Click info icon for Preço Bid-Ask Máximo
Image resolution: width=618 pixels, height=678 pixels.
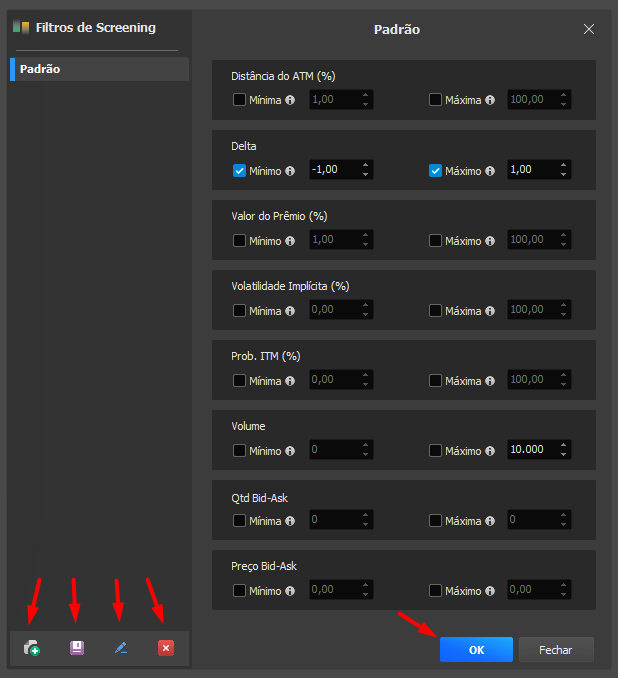pyautogui.click(x=490, y=591)
